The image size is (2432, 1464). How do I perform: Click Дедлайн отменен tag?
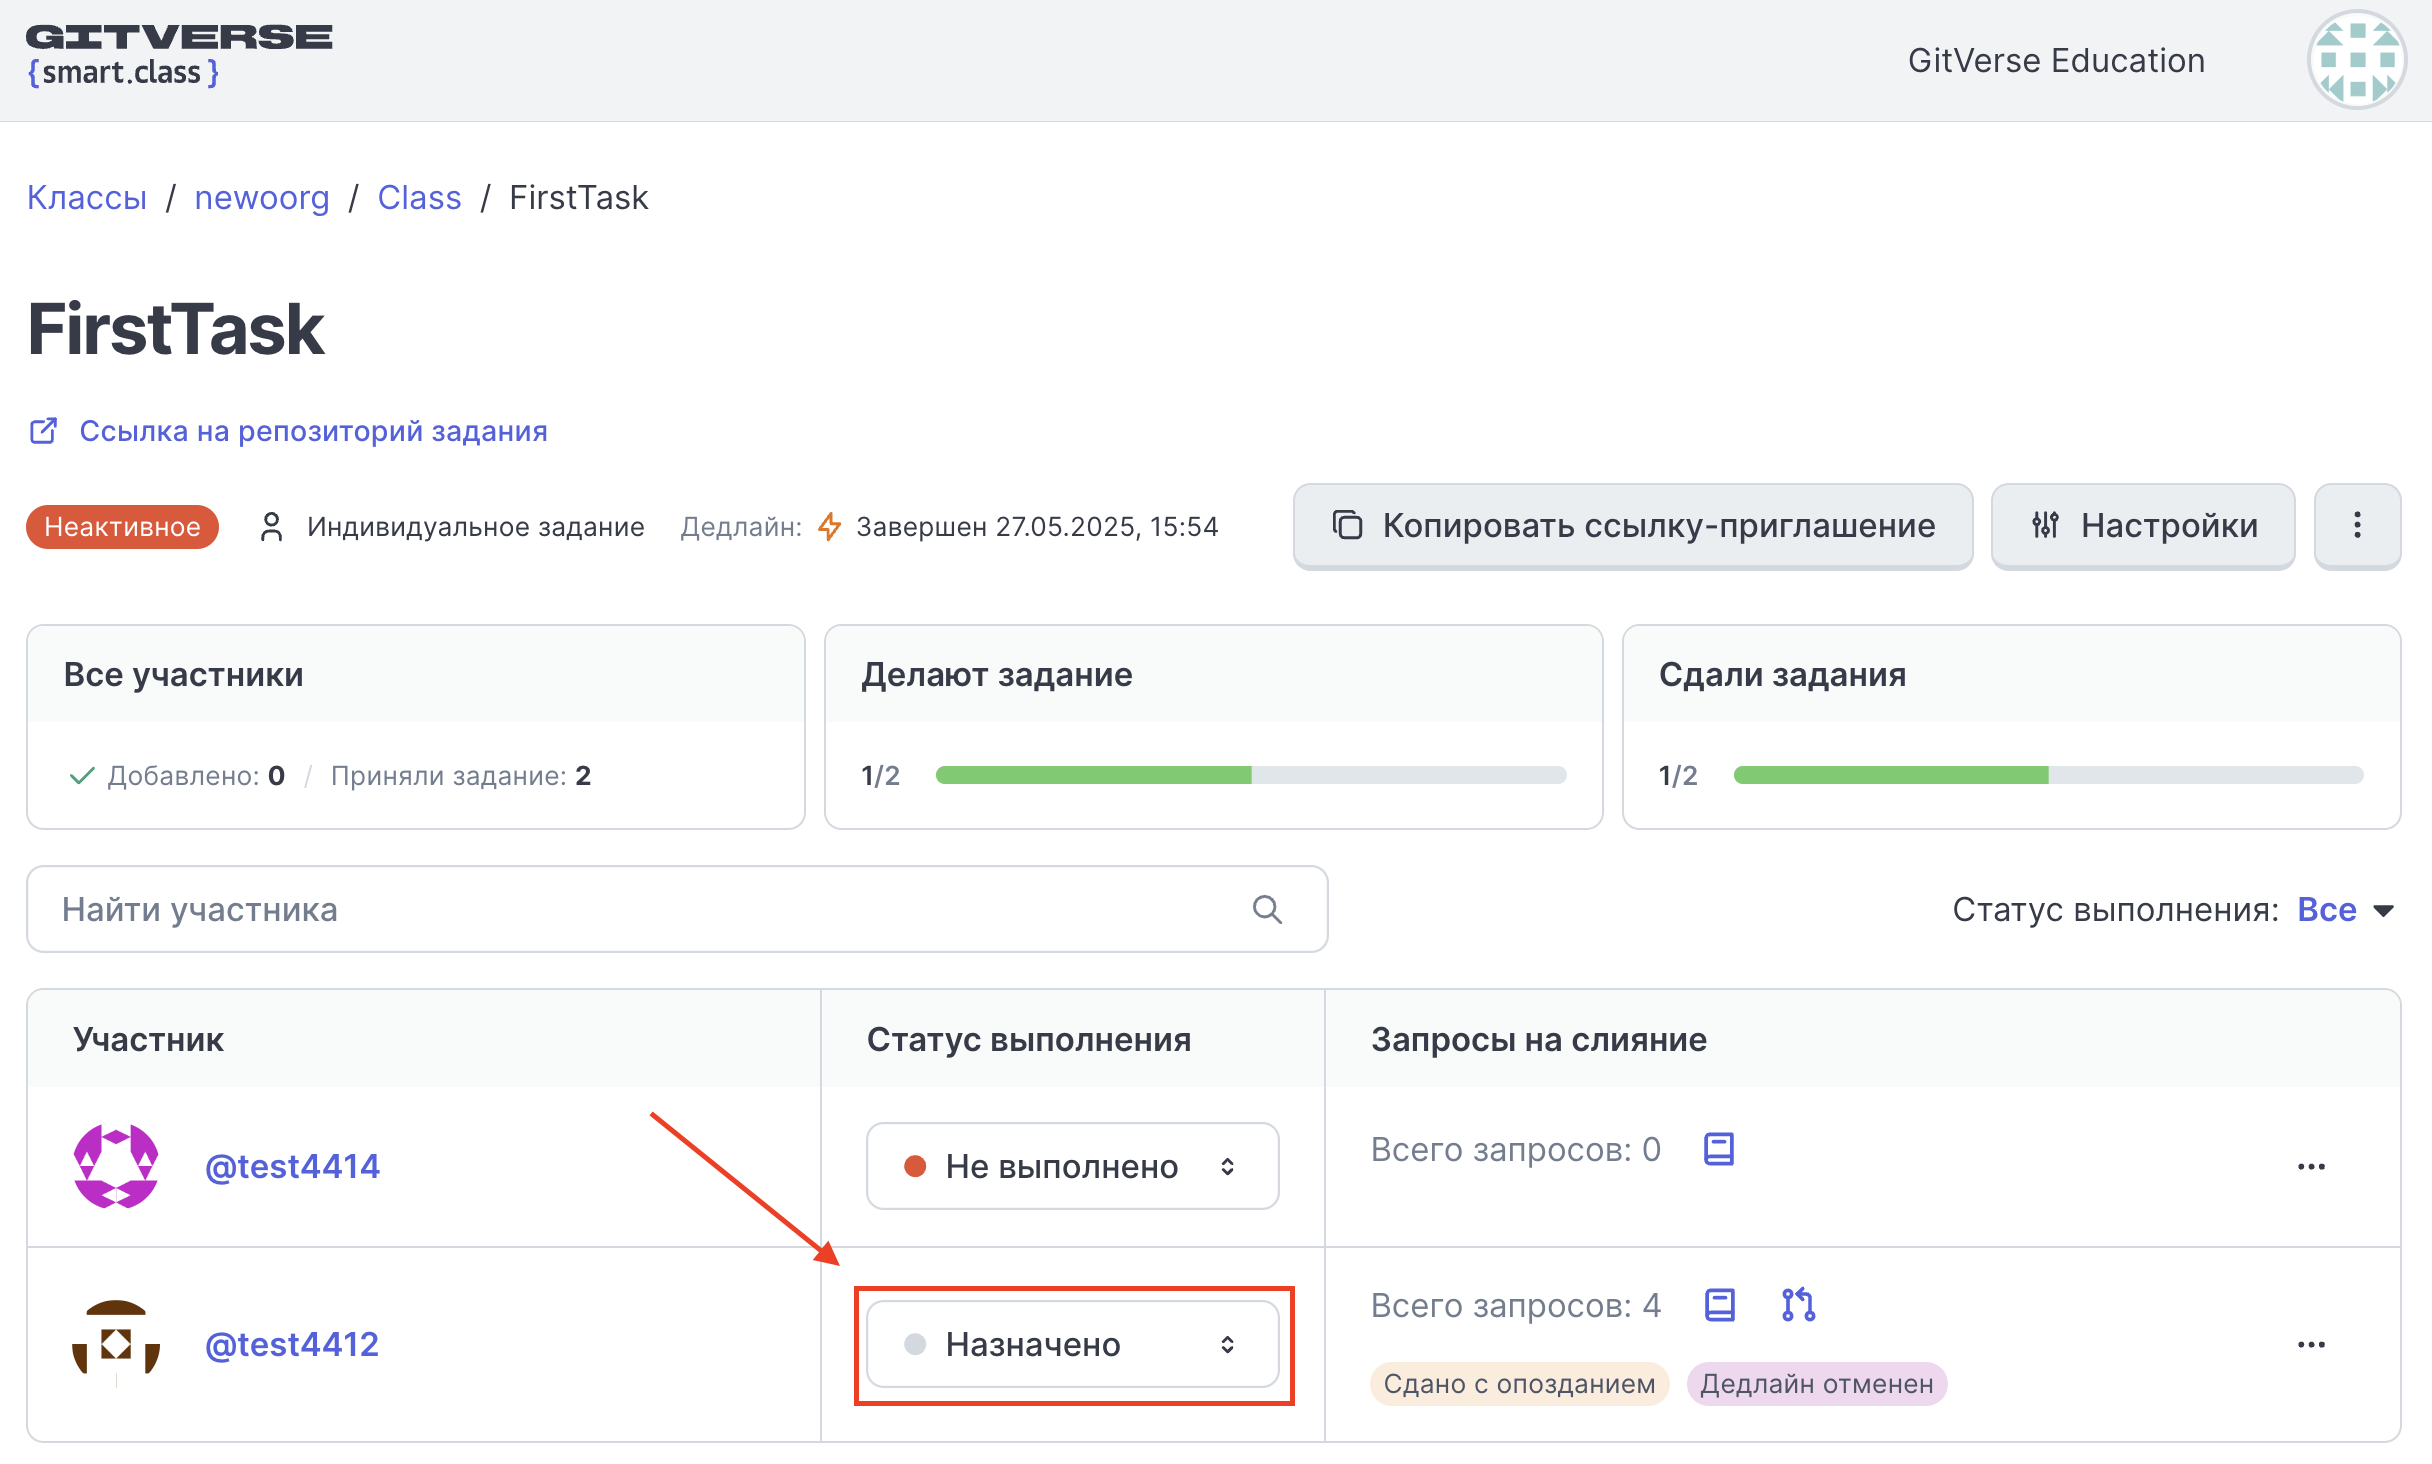(1817, 1384)
